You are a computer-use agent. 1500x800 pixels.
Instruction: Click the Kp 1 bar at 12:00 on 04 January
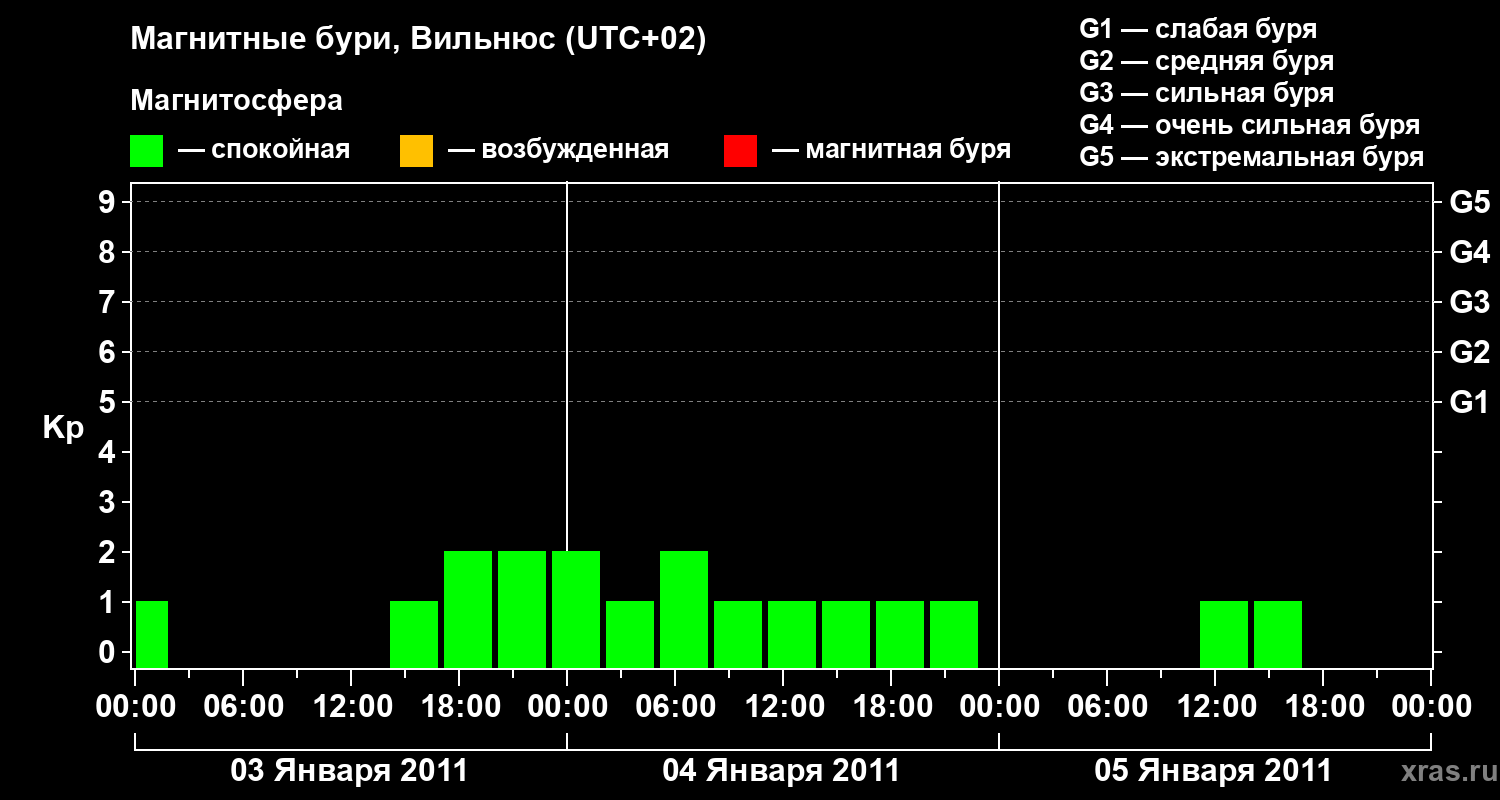pyautogui.click(x=792, y=634)
